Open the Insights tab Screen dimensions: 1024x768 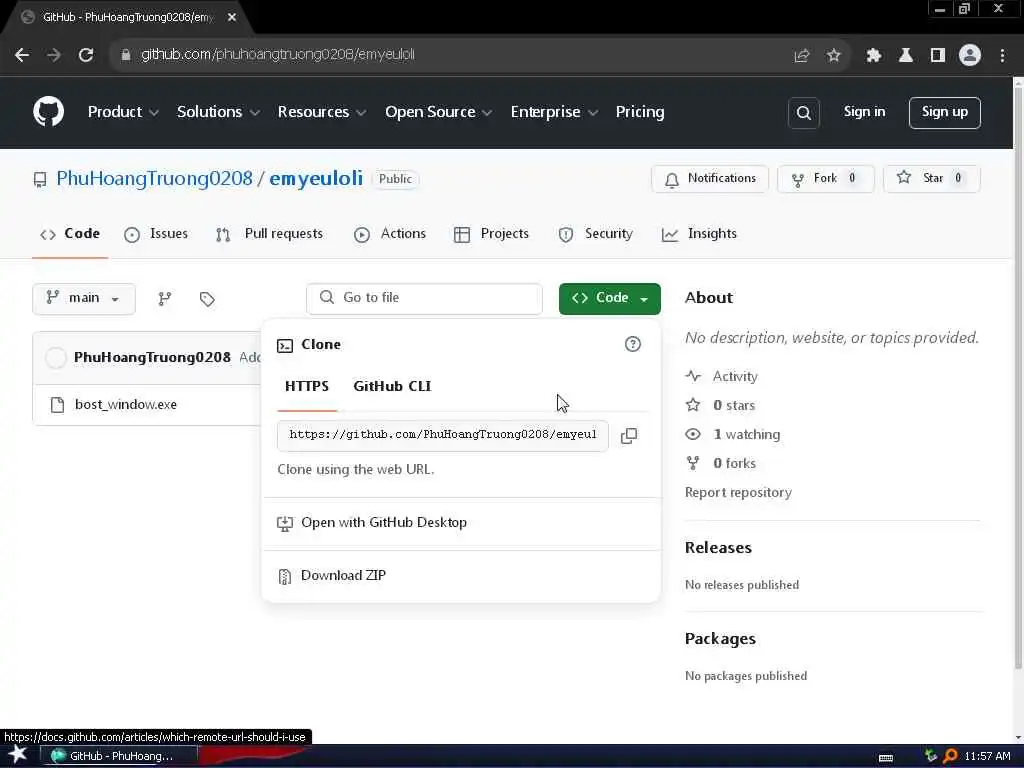(699, 234)
